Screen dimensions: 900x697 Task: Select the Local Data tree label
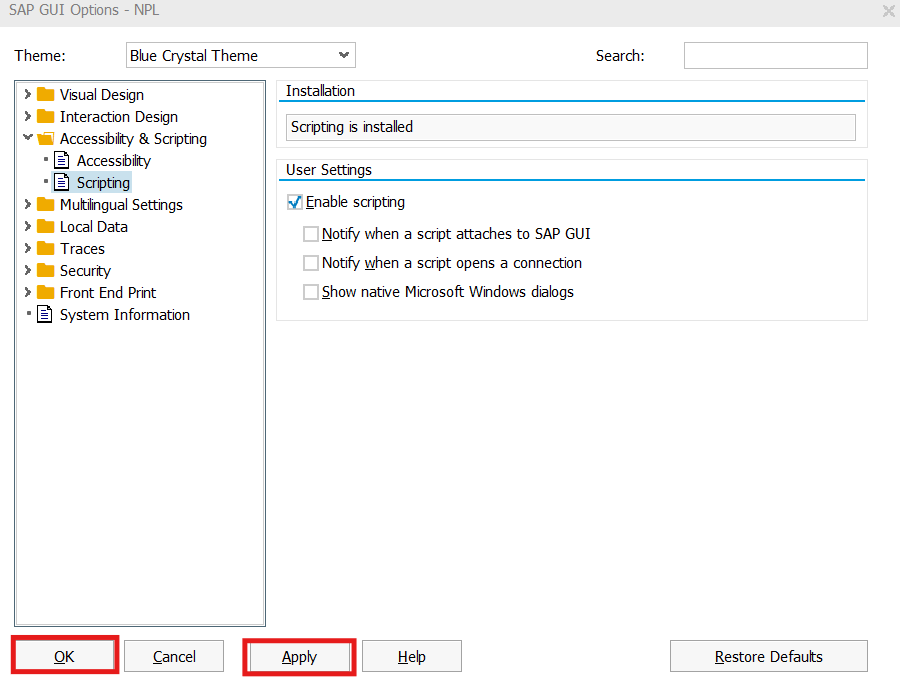pos(94,227)
